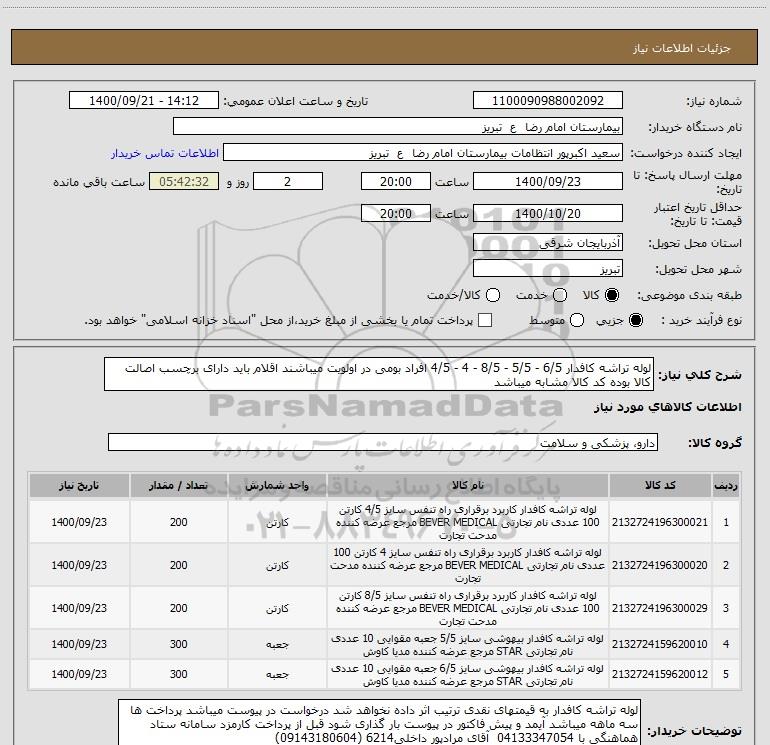
Task: Click the گروه کالا field دارو، پزشکی و سلامت
Action: click(x=383, y=442)
